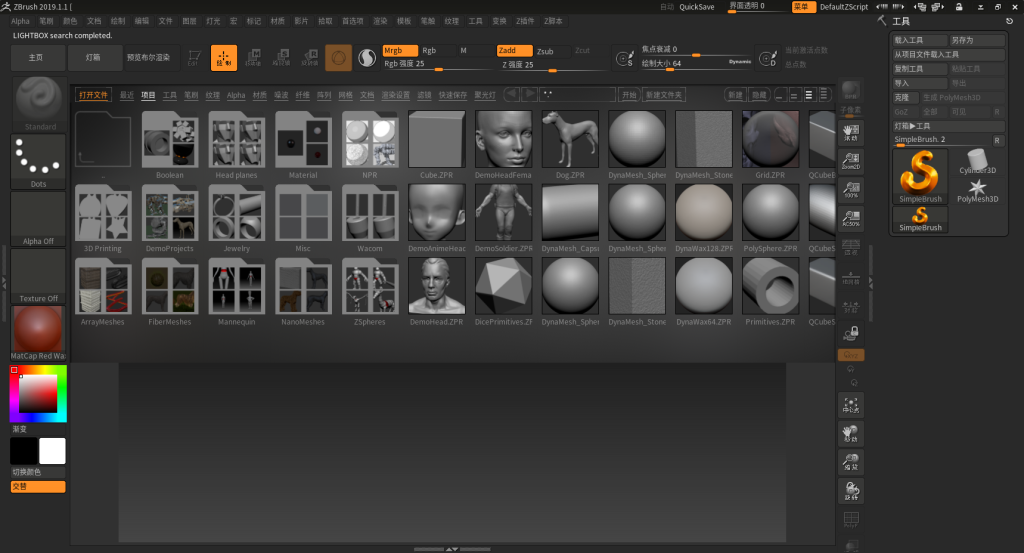Click the QuickSave button
The width and height of the screenshot is (1024, 553).
point(697,7)
